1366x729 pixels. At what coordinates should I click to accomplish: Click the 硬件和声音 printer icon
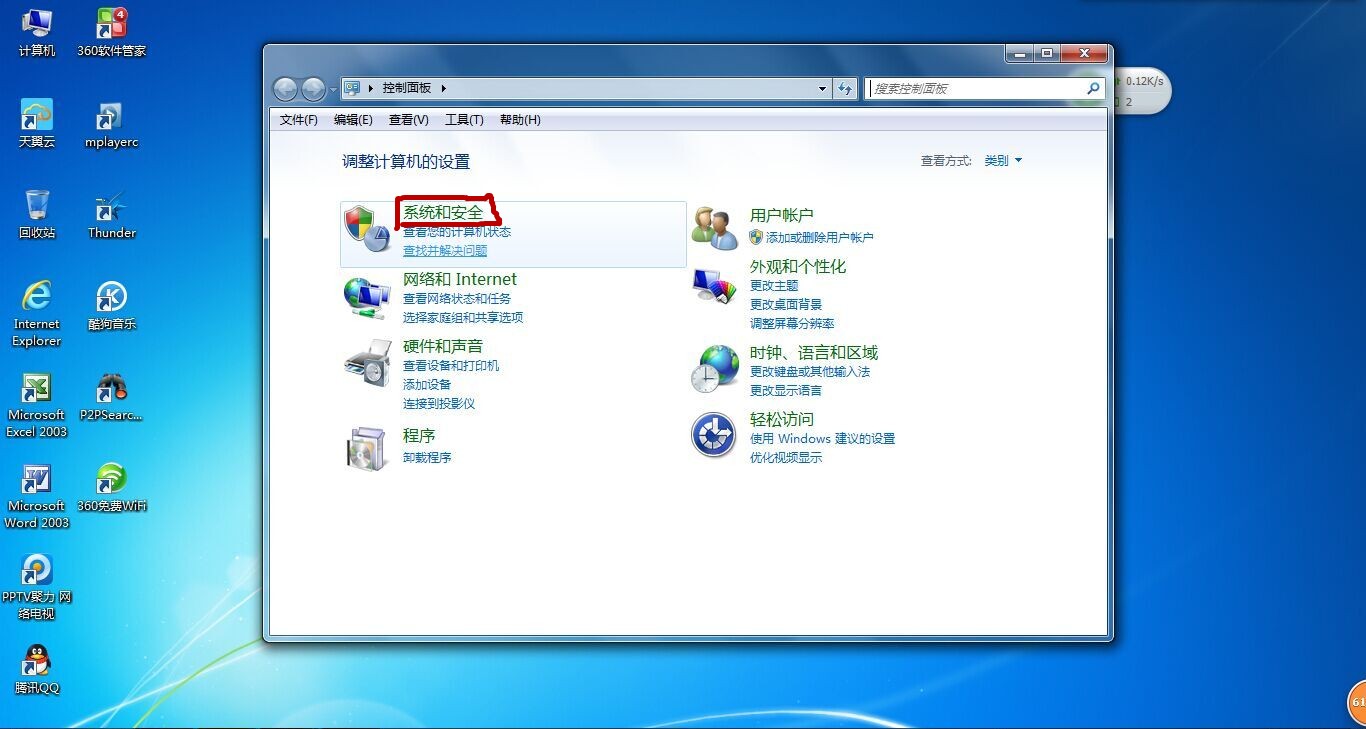(367, 362)
